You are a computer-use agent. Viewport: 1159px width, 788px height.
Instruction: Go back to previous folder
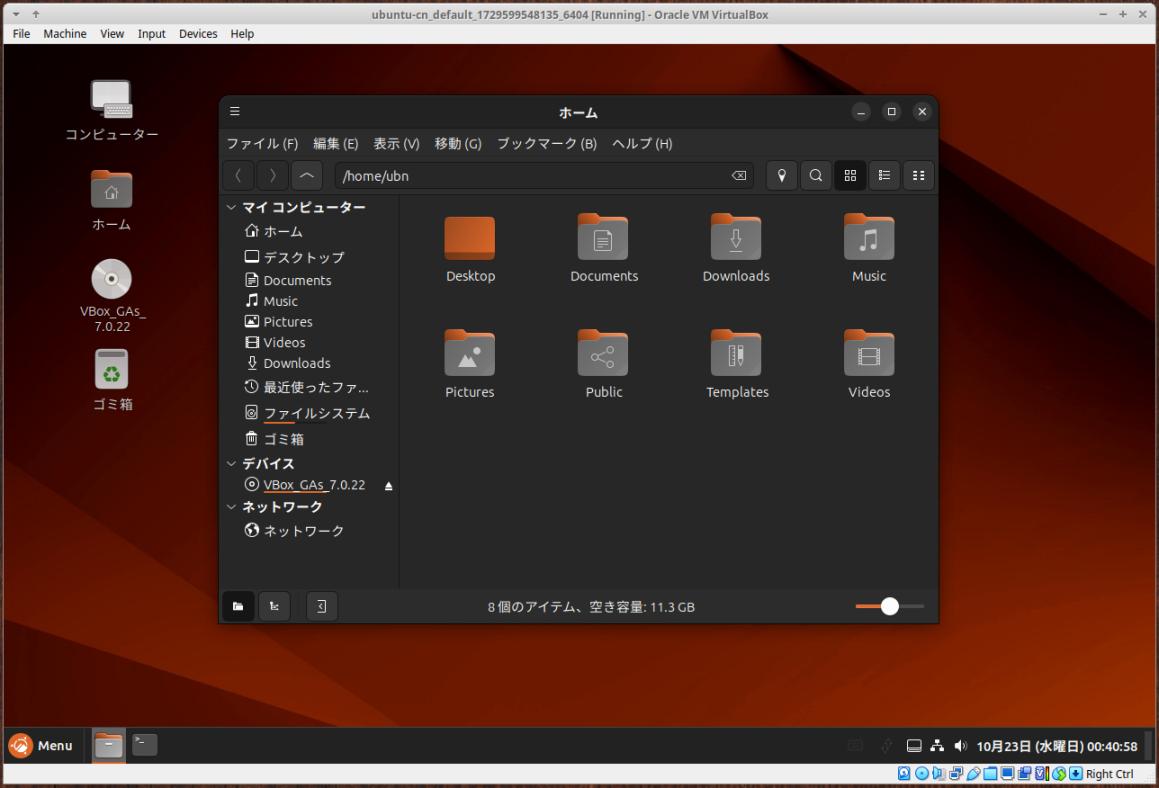point(238,176)
